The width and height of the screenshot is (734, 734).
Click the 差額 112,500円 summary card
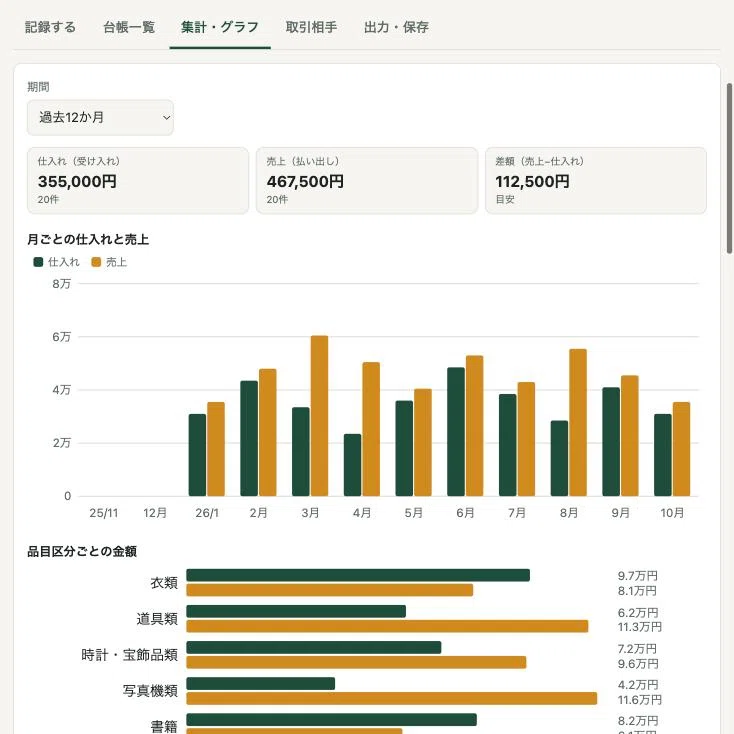(596, 180)
